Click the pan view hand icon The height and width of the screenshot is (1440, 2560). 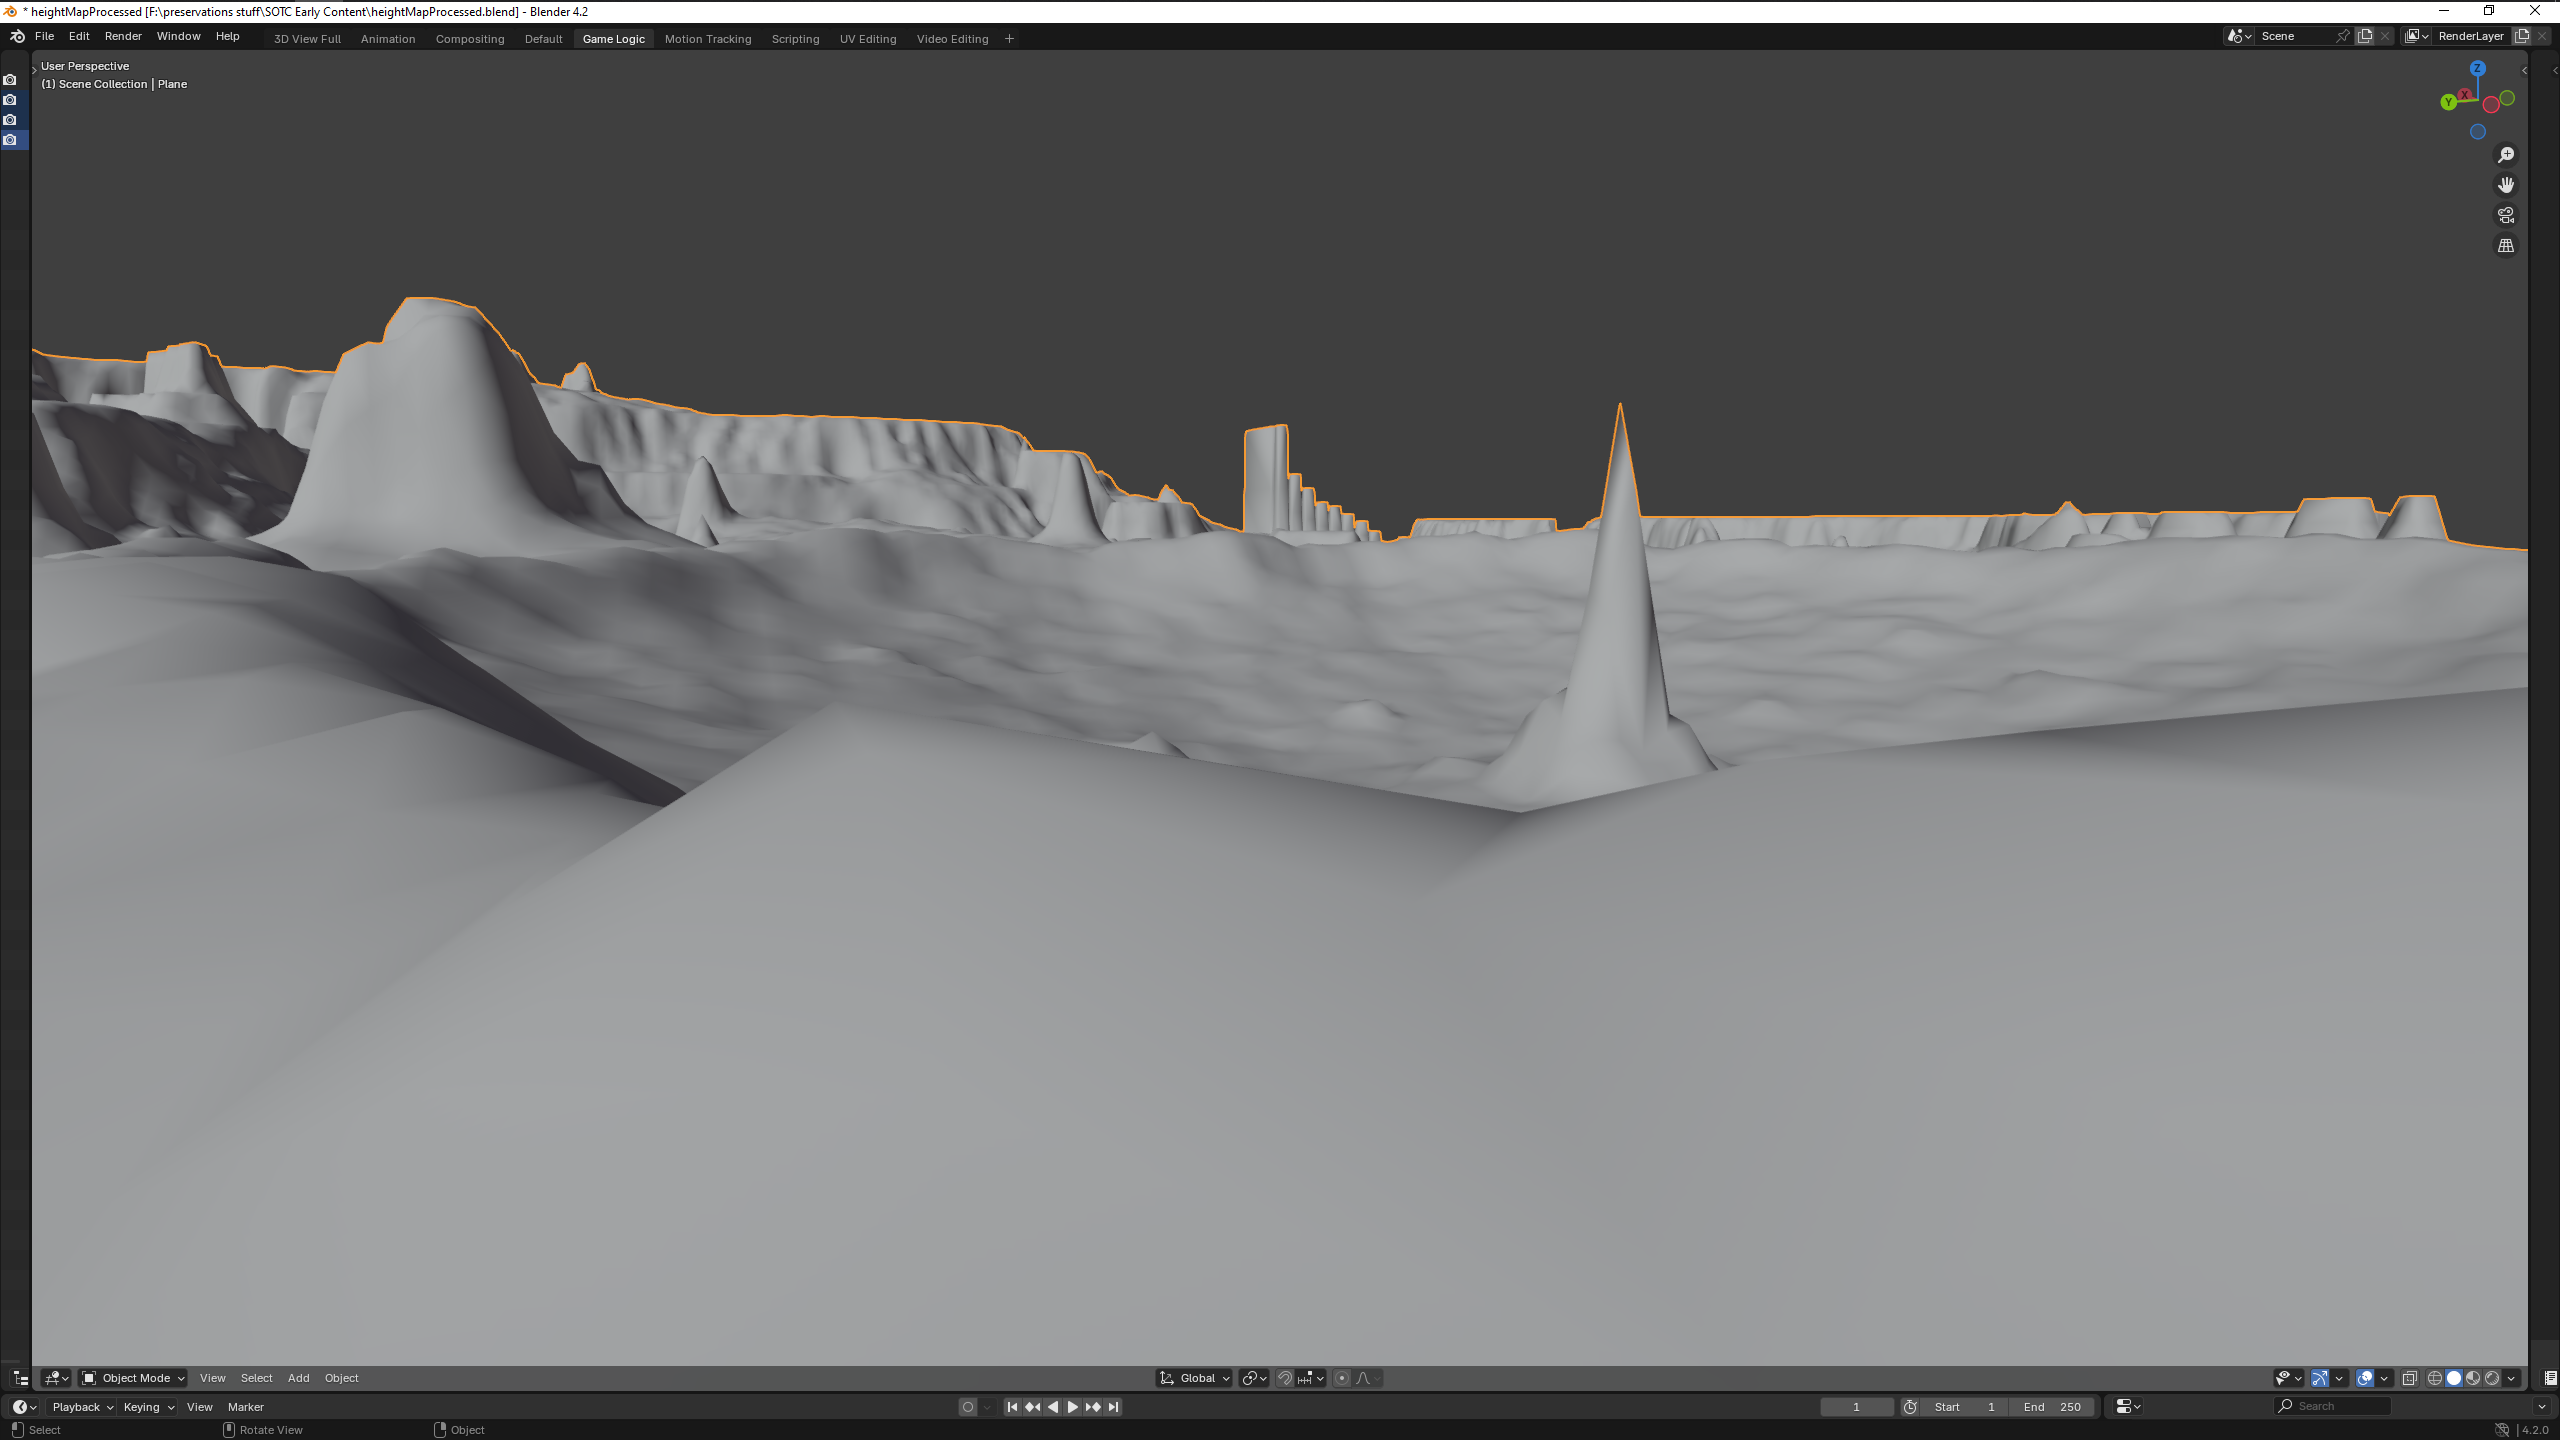[2505, 185]
